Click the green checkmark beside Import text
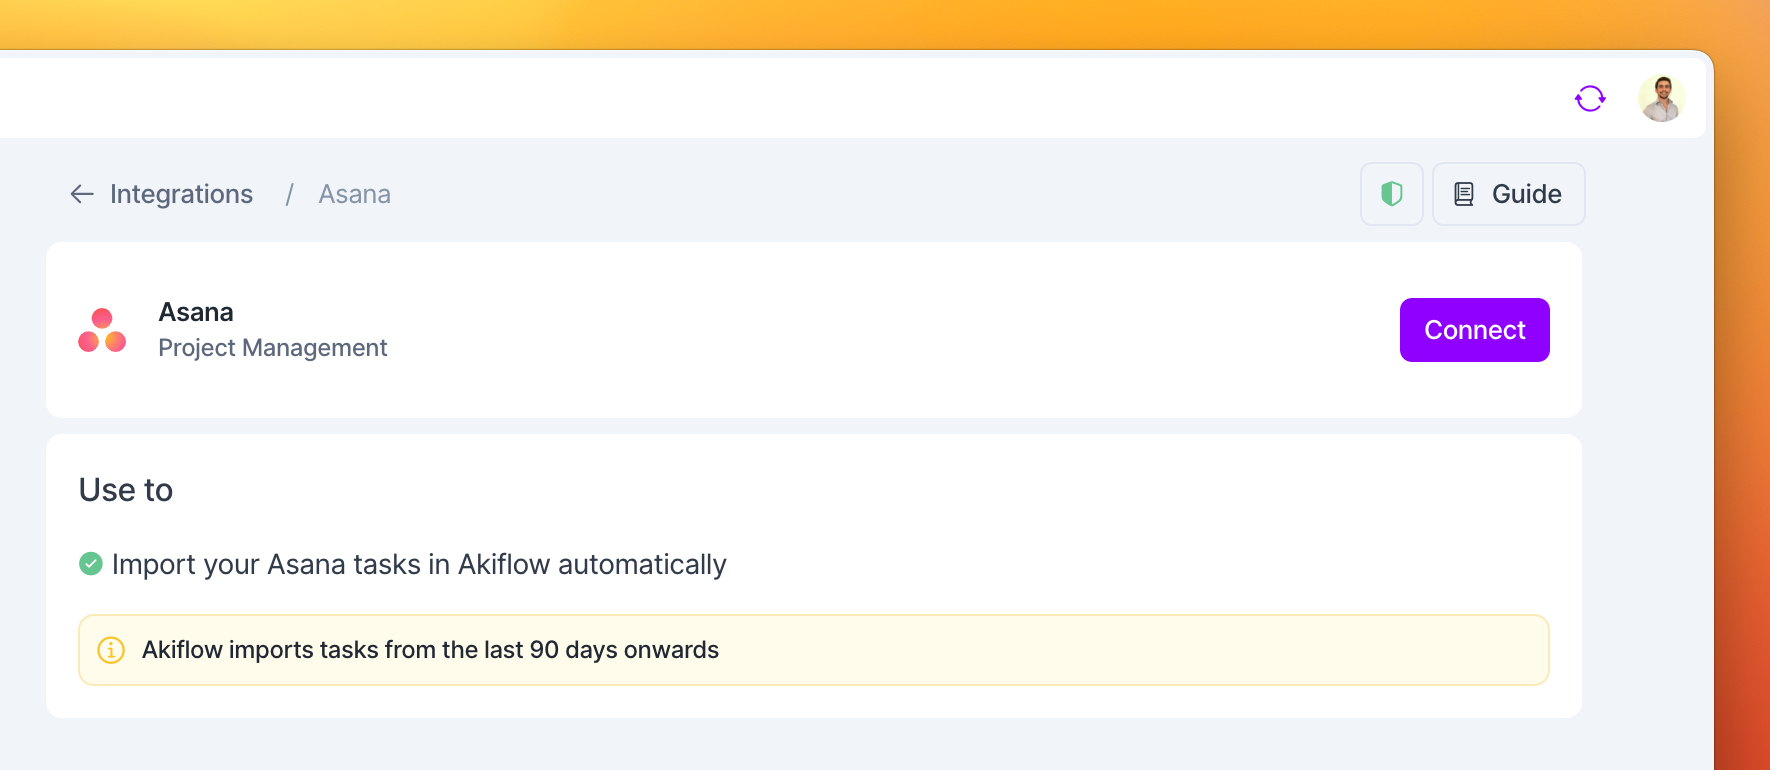This screenshot has width=1770, height=770. tap(91, 564)
